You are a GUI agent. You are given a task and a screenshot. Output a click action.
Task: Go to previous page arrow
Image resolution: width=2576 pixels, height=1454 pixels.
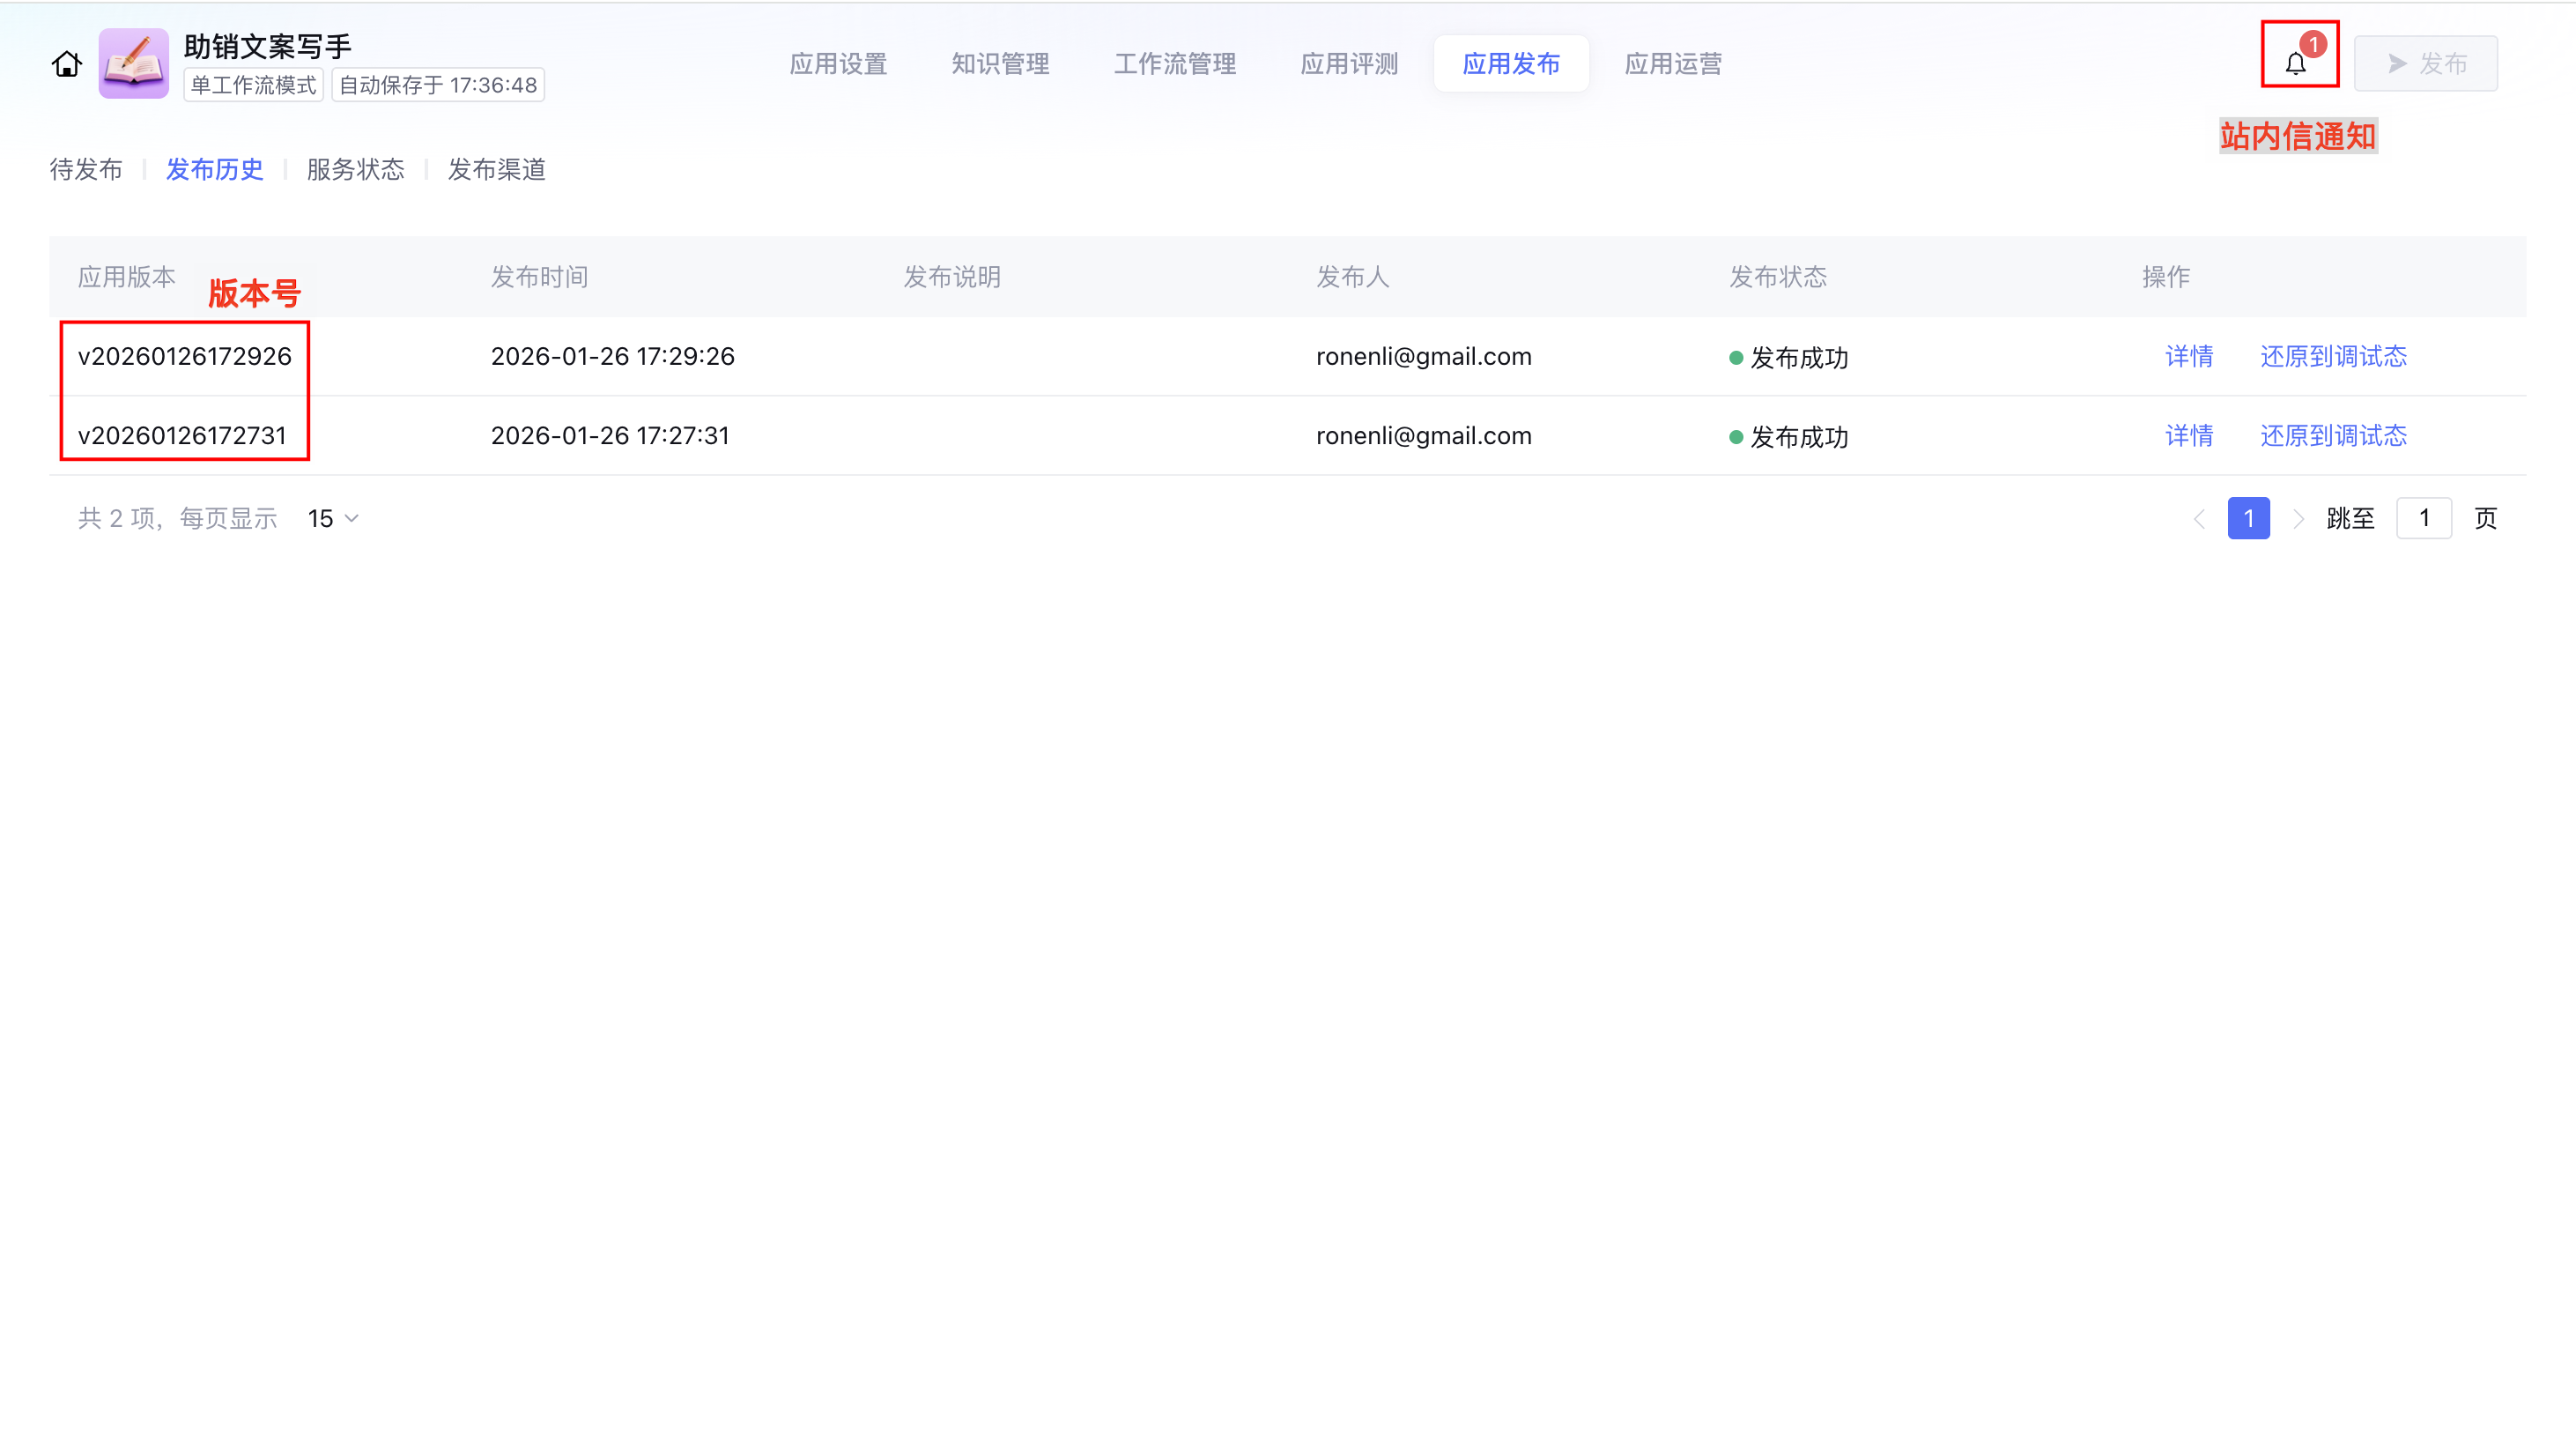[2199, 518]
